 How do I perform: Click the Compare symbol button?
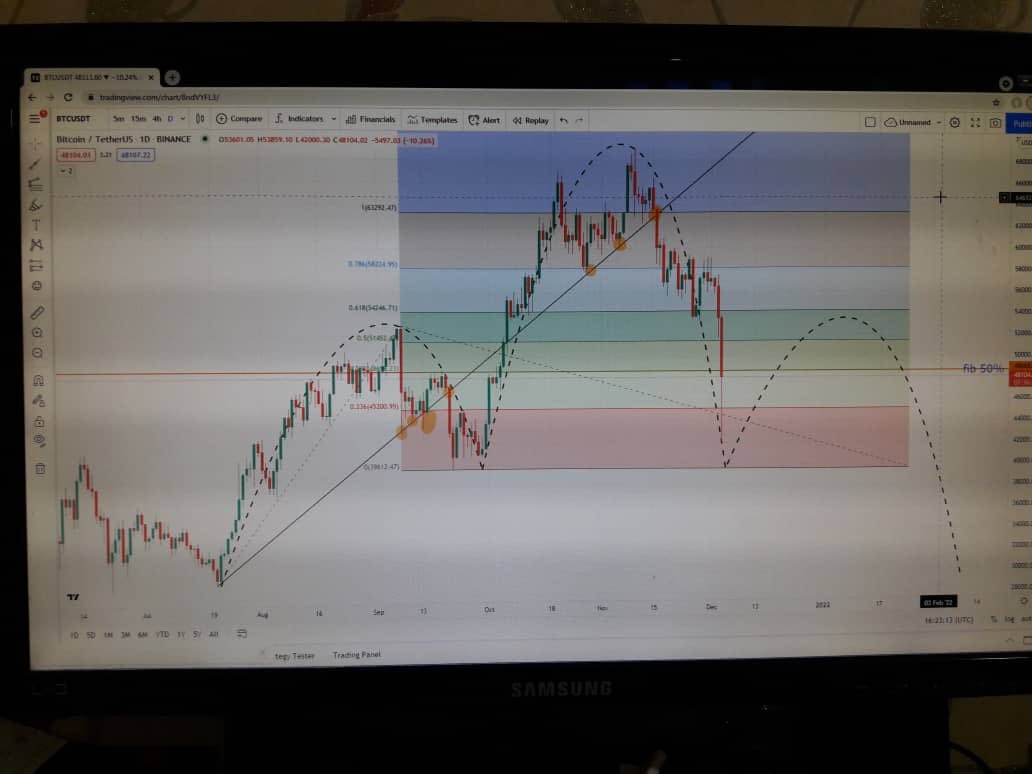[x=239, y=118]
